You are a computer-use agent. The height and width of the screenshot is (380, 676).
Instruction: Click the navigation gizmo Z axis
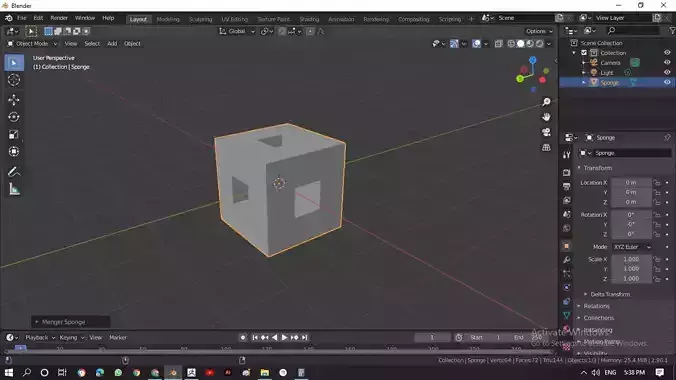point(533,60)
